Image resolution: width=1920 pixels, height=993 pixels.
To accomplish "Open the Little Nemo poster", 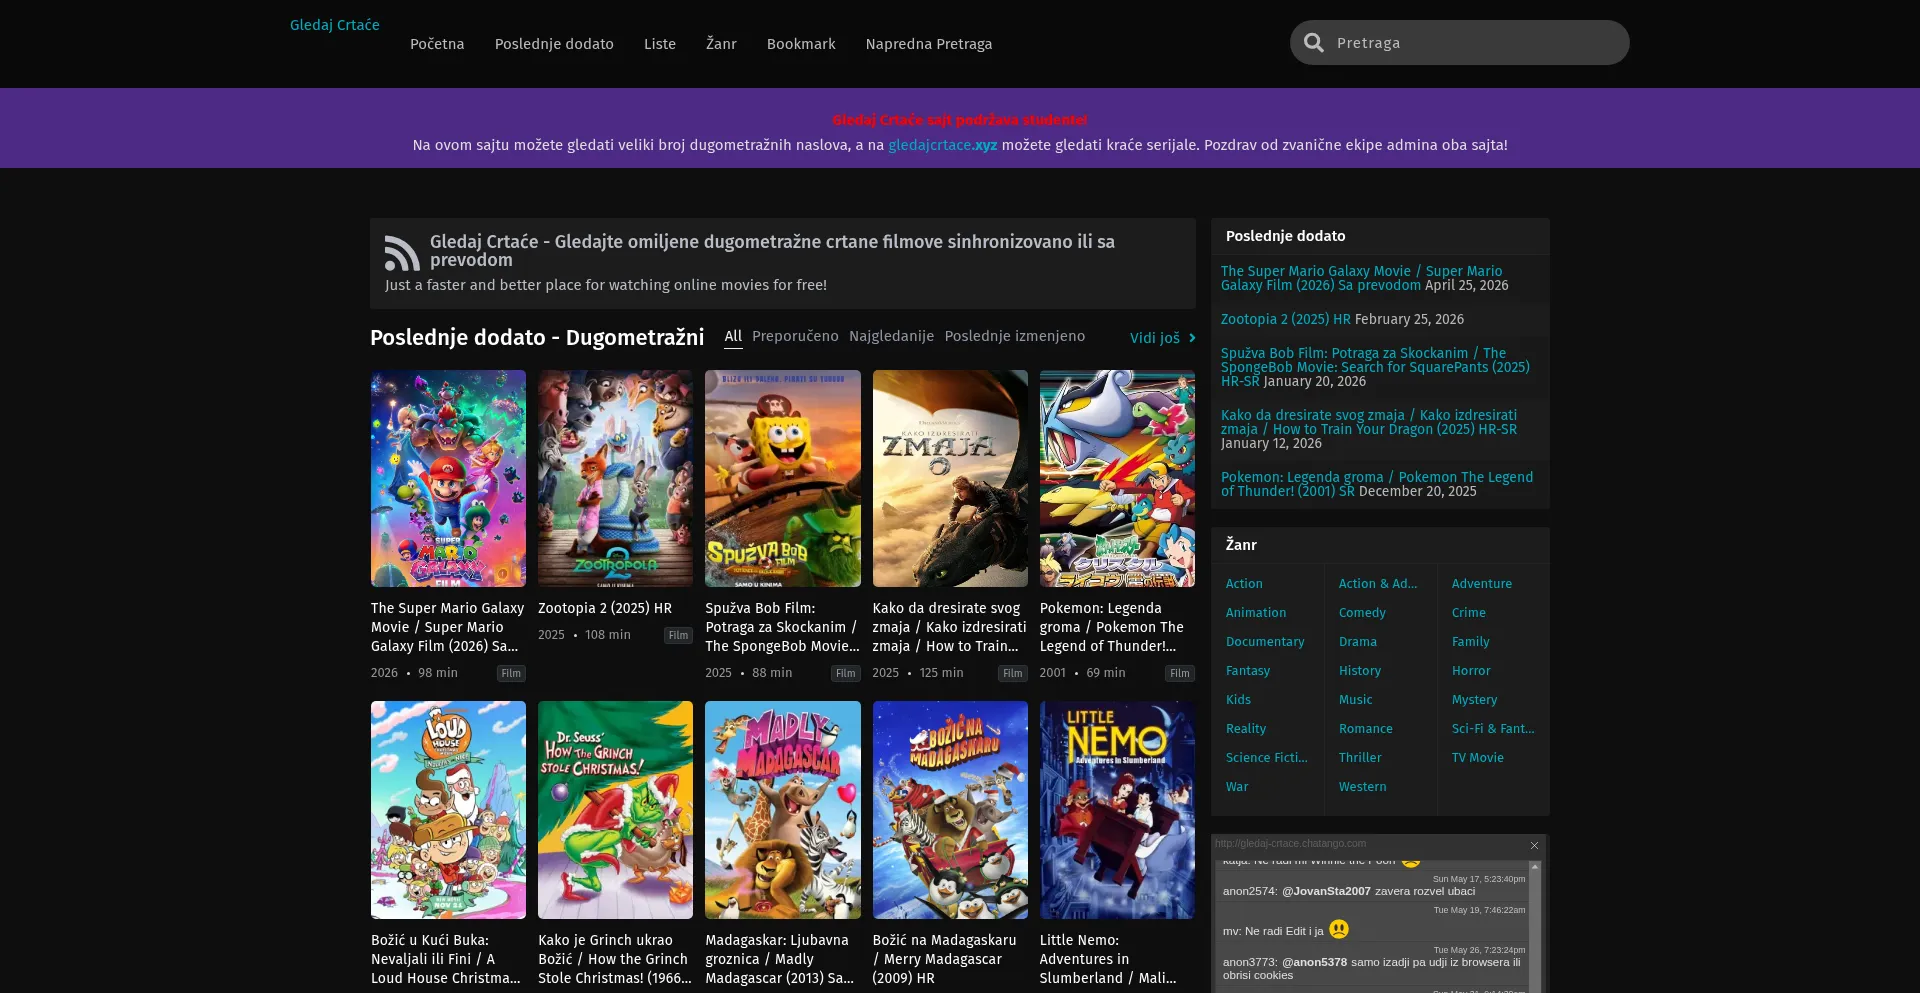I will point(1117,810).
